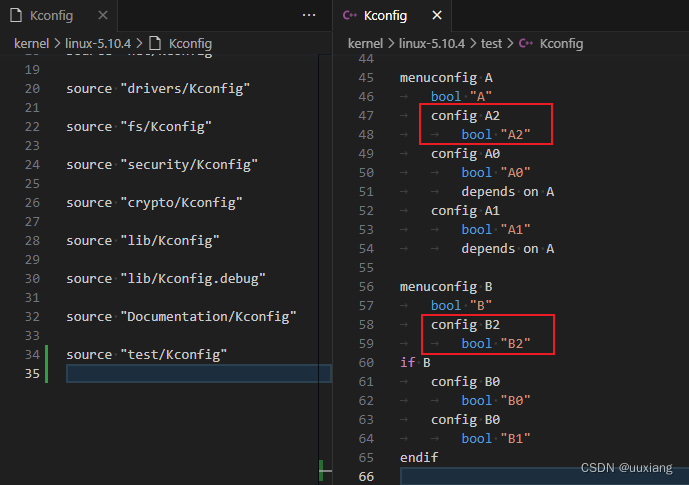Click the bool "B0" line
The width and height of the screenshot is (689, 485).
(x=496, y=401)
